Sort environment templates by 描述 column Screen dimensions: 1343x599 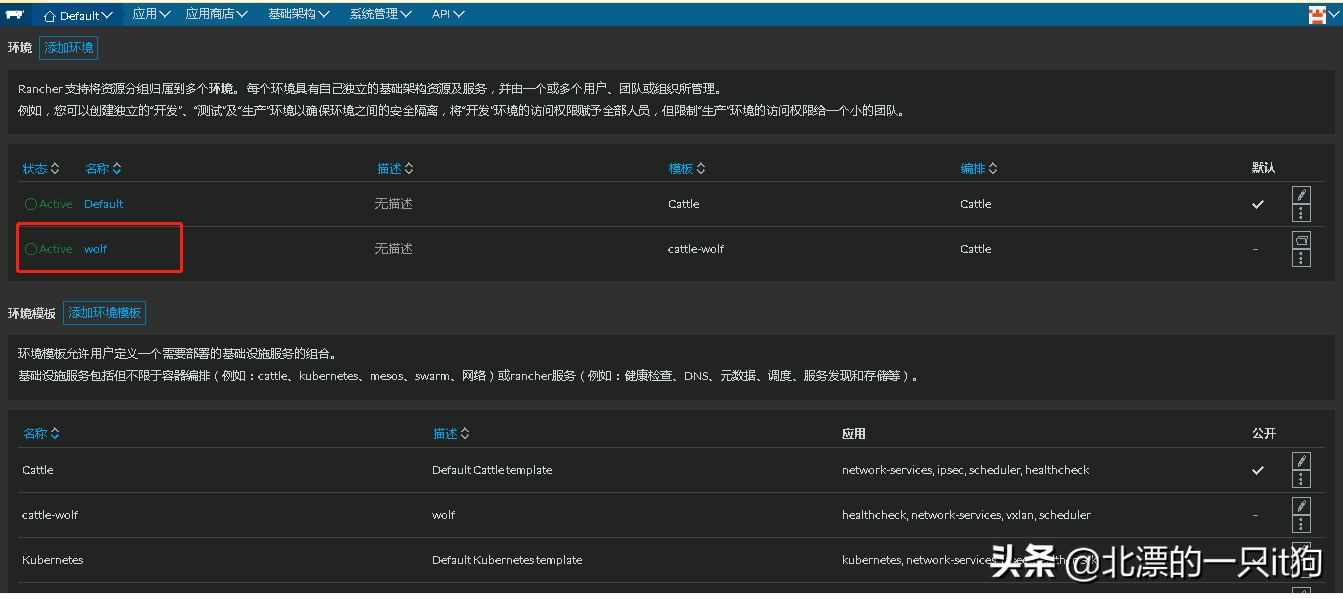click(451, 434)
